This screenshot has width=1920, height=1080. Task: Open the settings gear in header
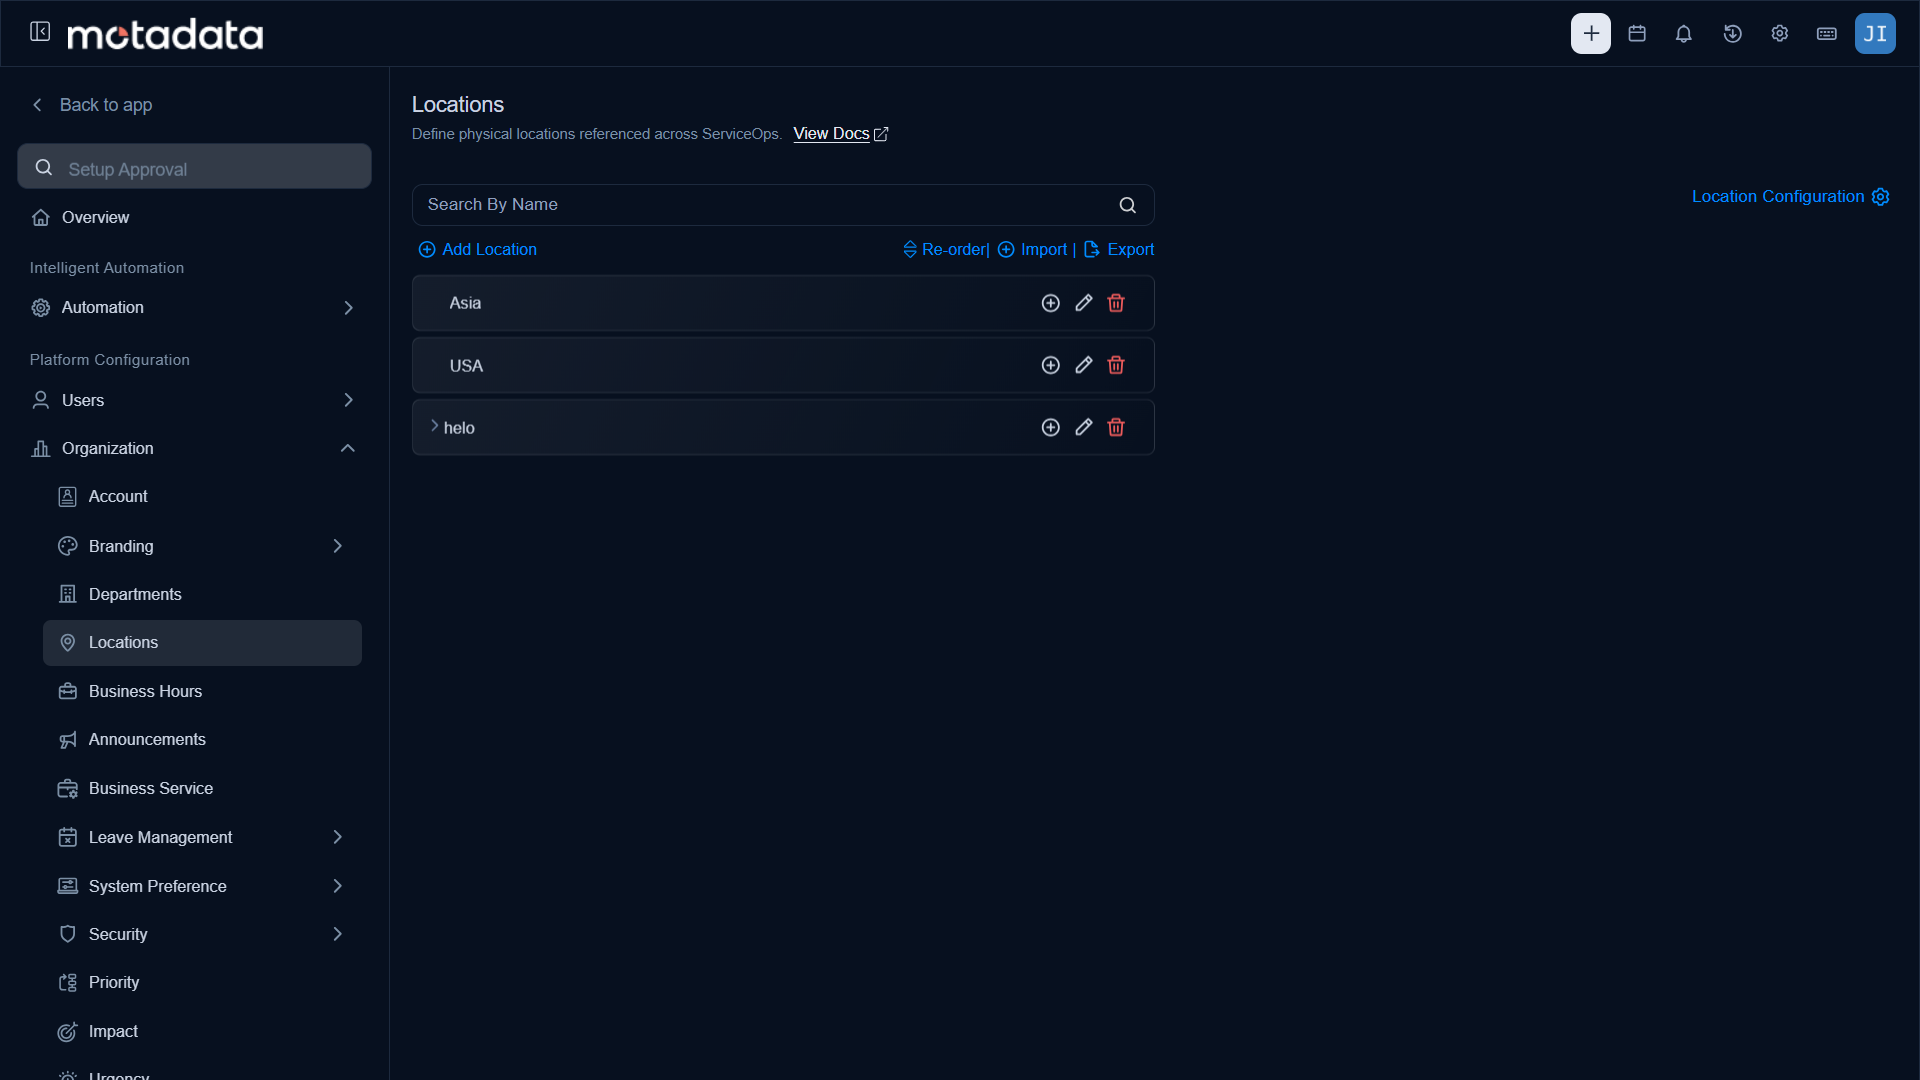tap(1780, 34)
